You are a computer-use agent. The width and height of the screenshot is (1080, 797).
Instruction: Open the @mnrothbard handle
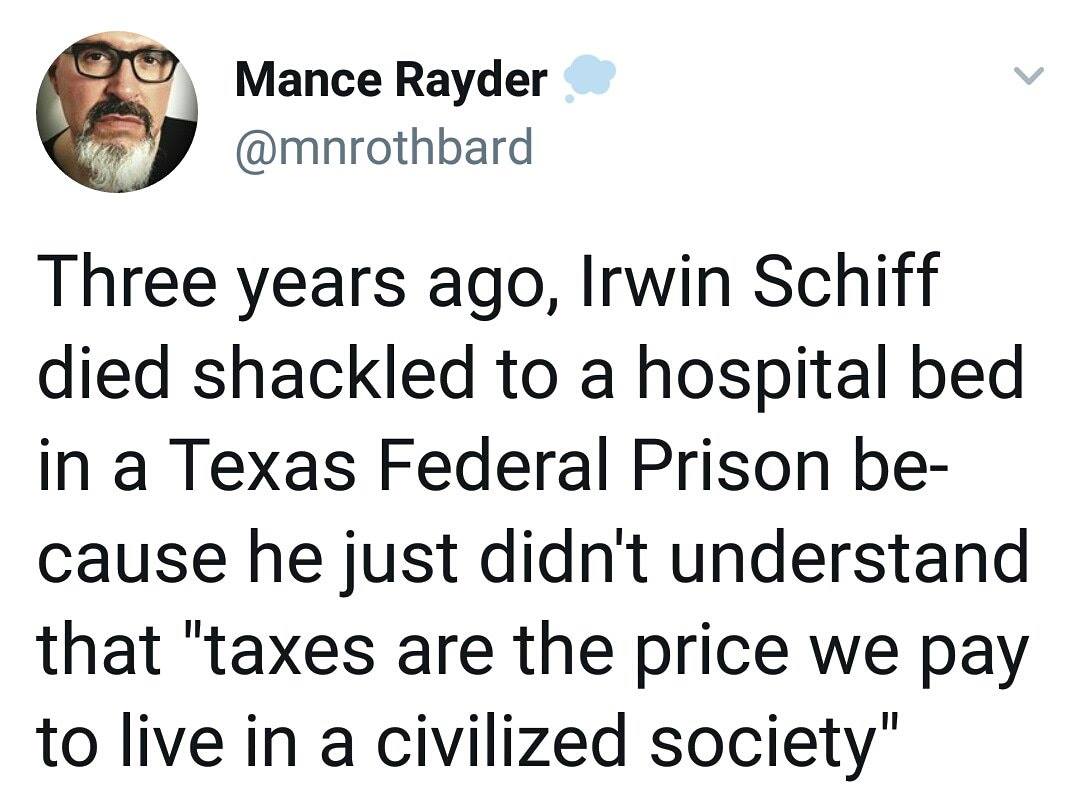click(x=384, y=148)
